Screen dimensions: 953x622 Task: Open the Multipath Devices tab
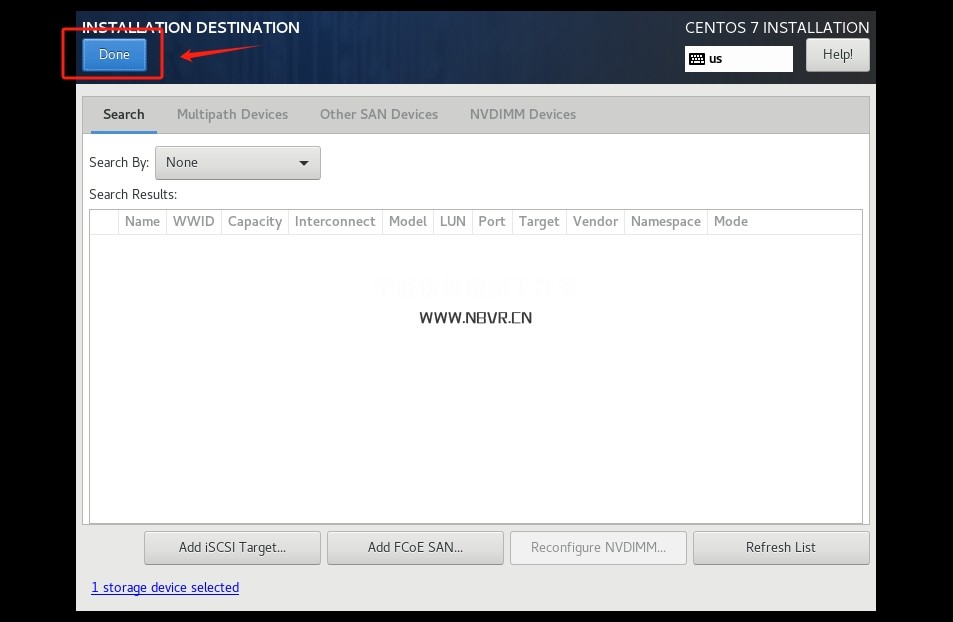[x=232, y=114]
